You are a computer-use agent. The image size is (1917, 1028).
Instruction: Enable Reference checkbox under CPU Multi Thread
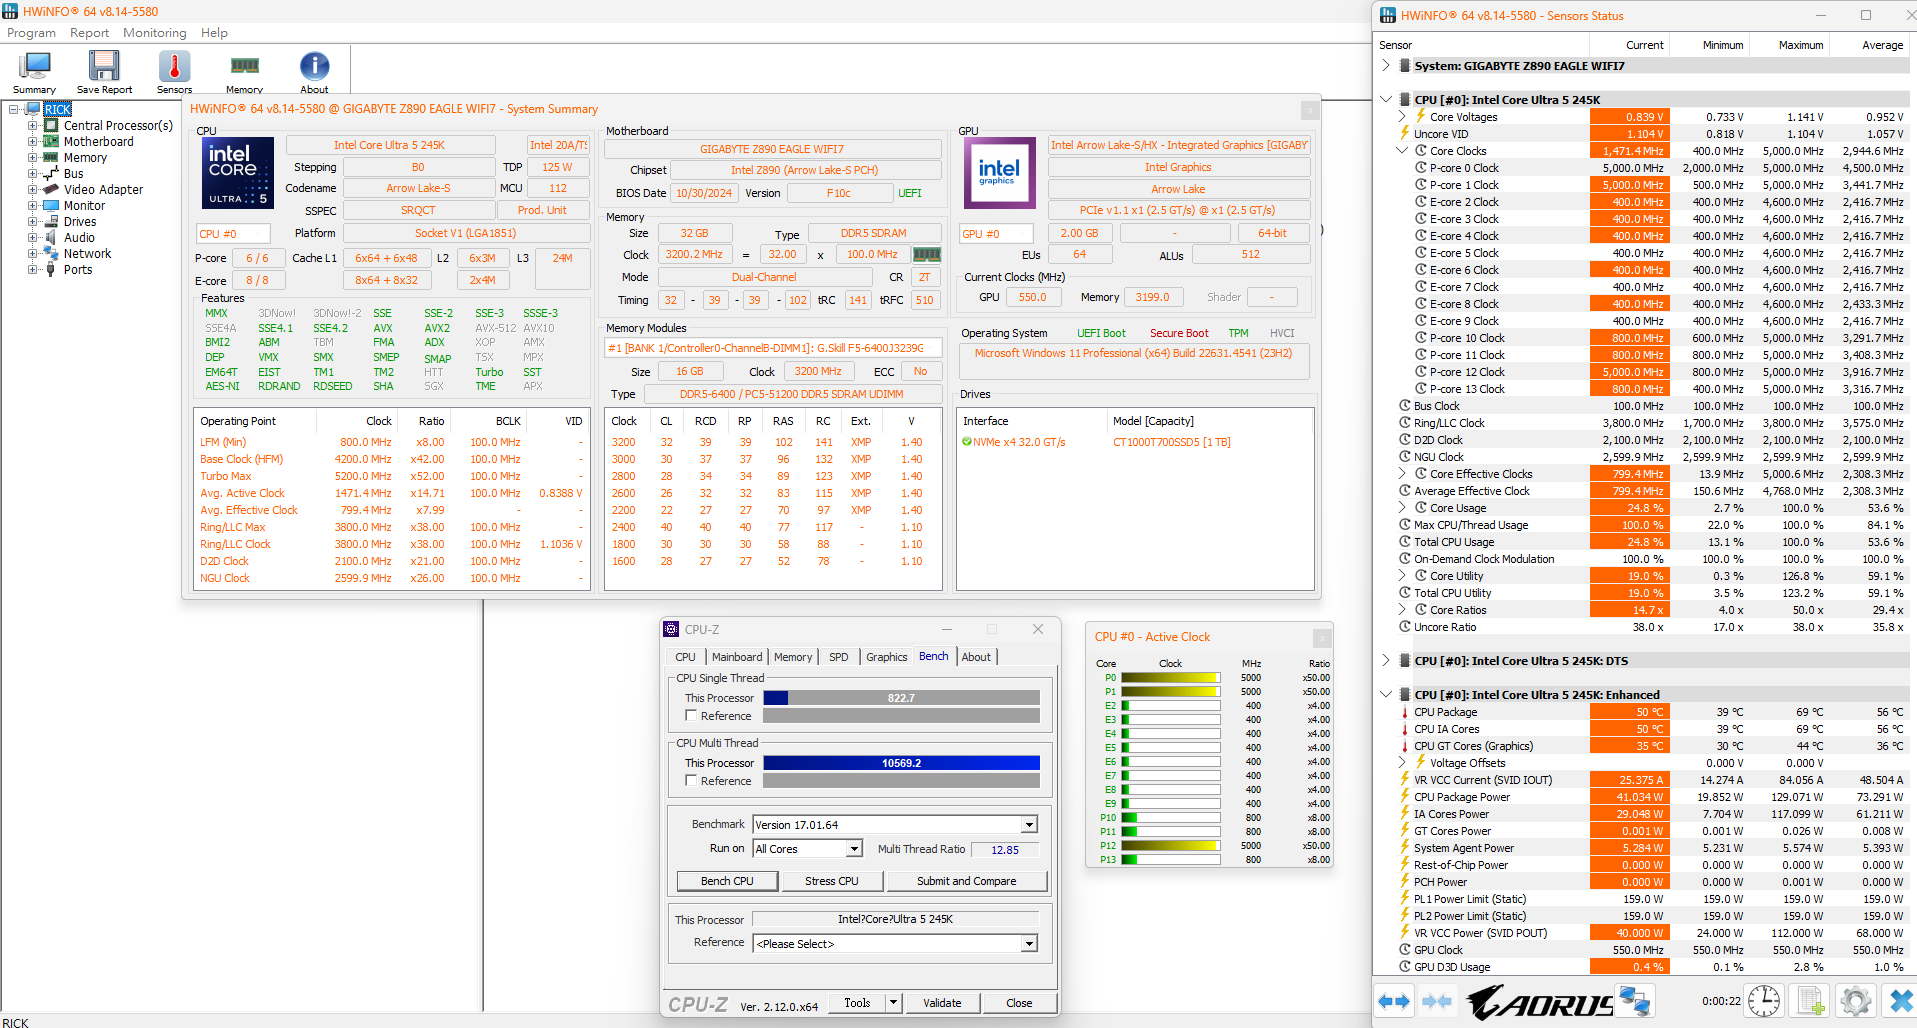click(691, 781)
